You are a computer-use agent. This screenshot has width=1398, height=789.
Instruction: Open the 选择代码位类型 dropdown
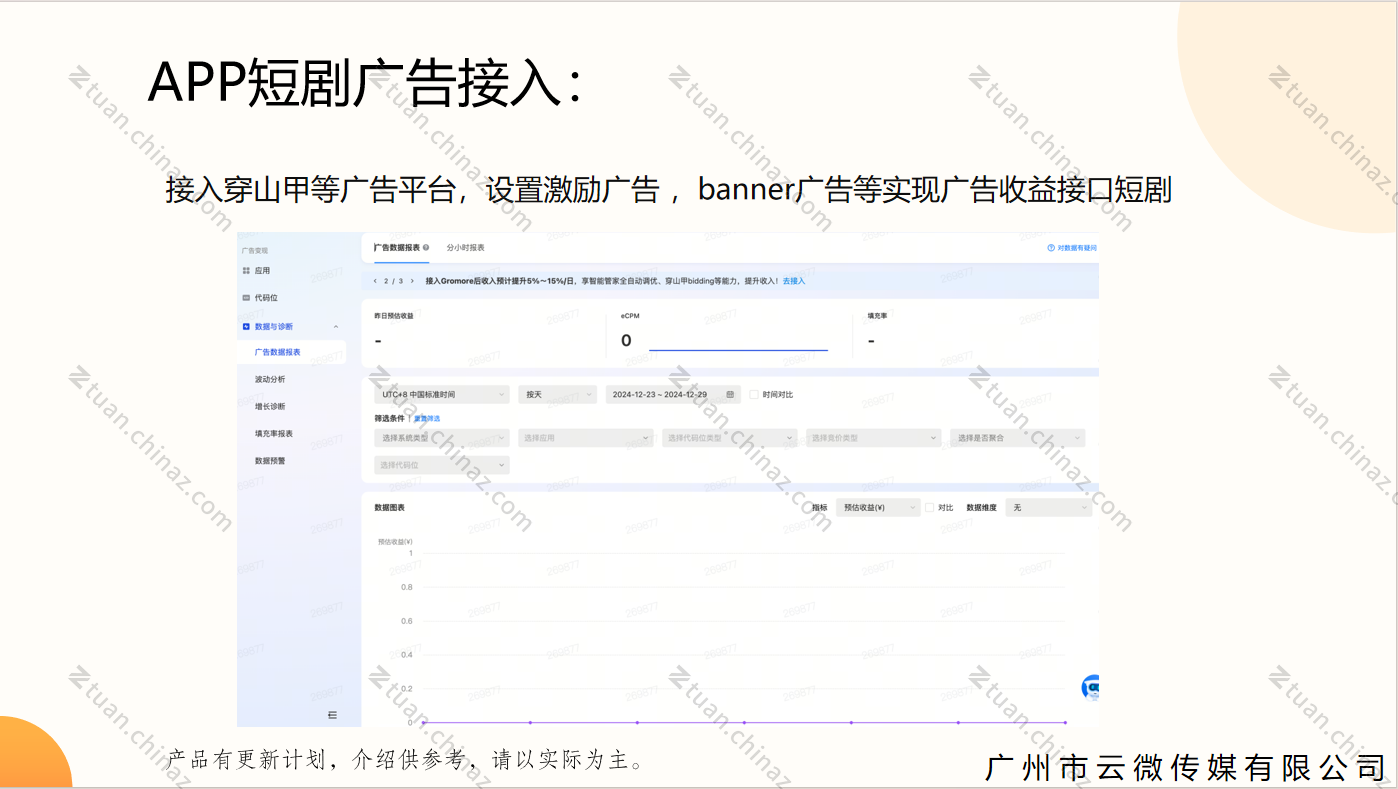730,438
